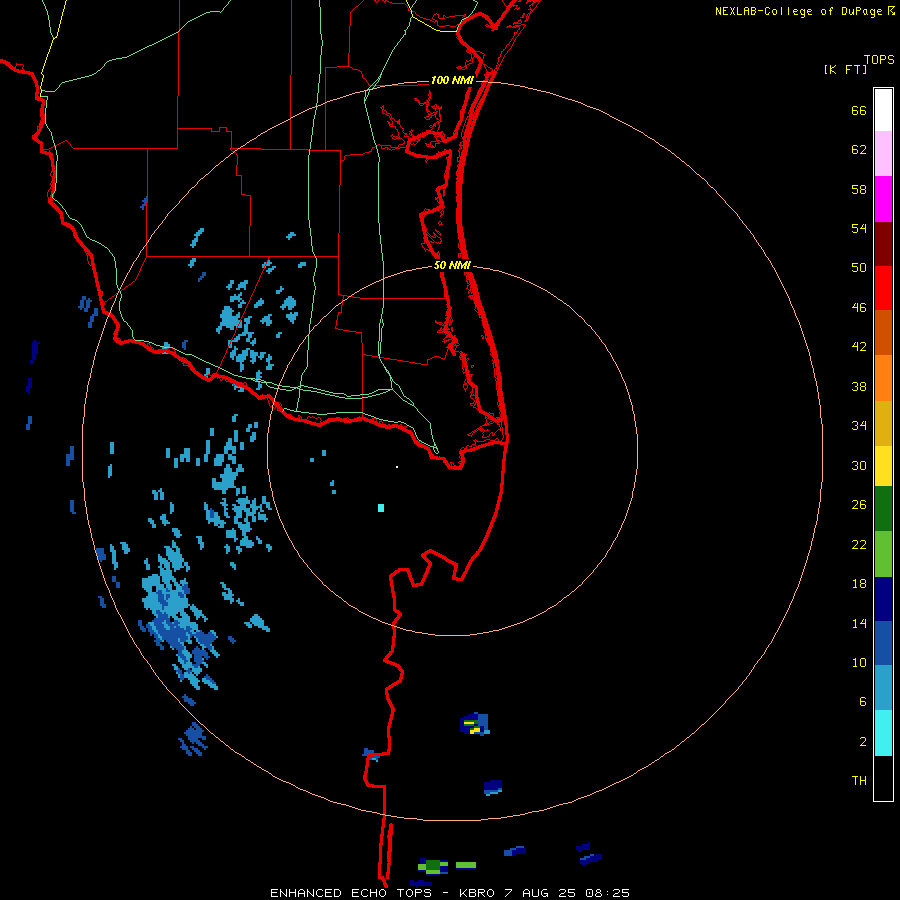The image size is (900, 900).
Task: Click the 6 legend value
Action: [x=862, y=701]
